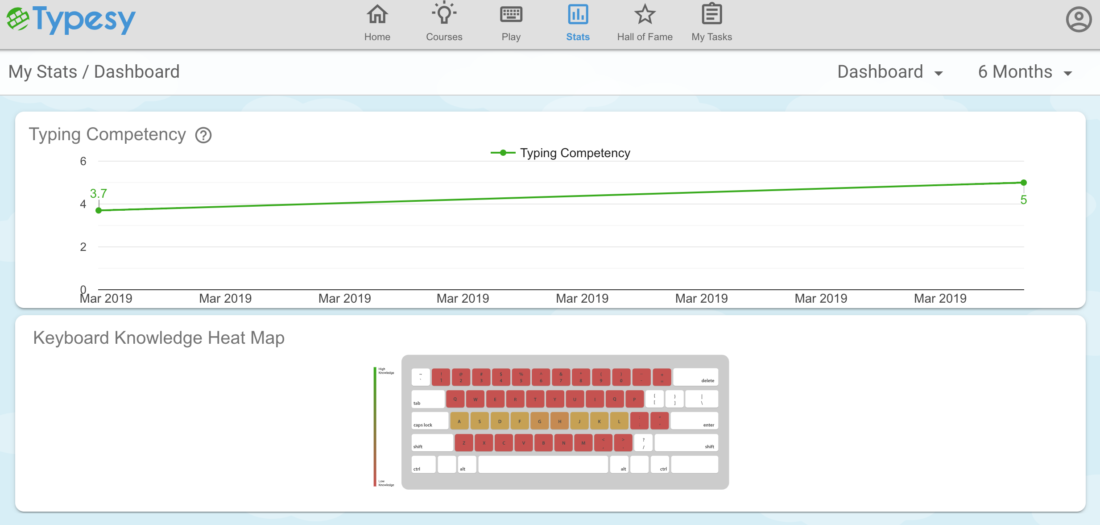Open the 6 Months time range dropdown
This screenshot has height=525, width=1100.
(1026, 72)
